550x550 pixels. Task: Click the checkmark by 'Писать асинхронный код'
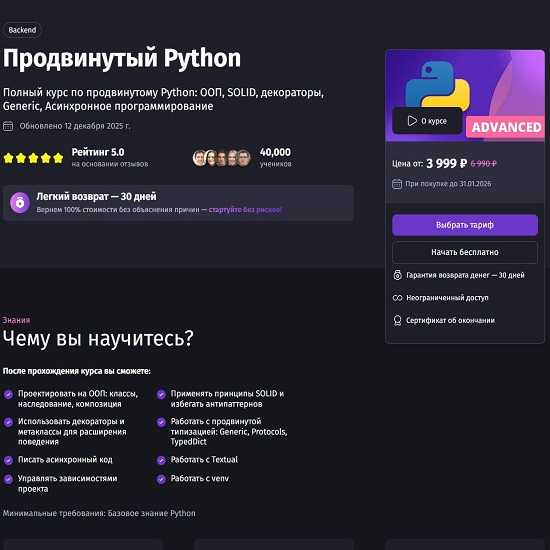tap(8, 460)
